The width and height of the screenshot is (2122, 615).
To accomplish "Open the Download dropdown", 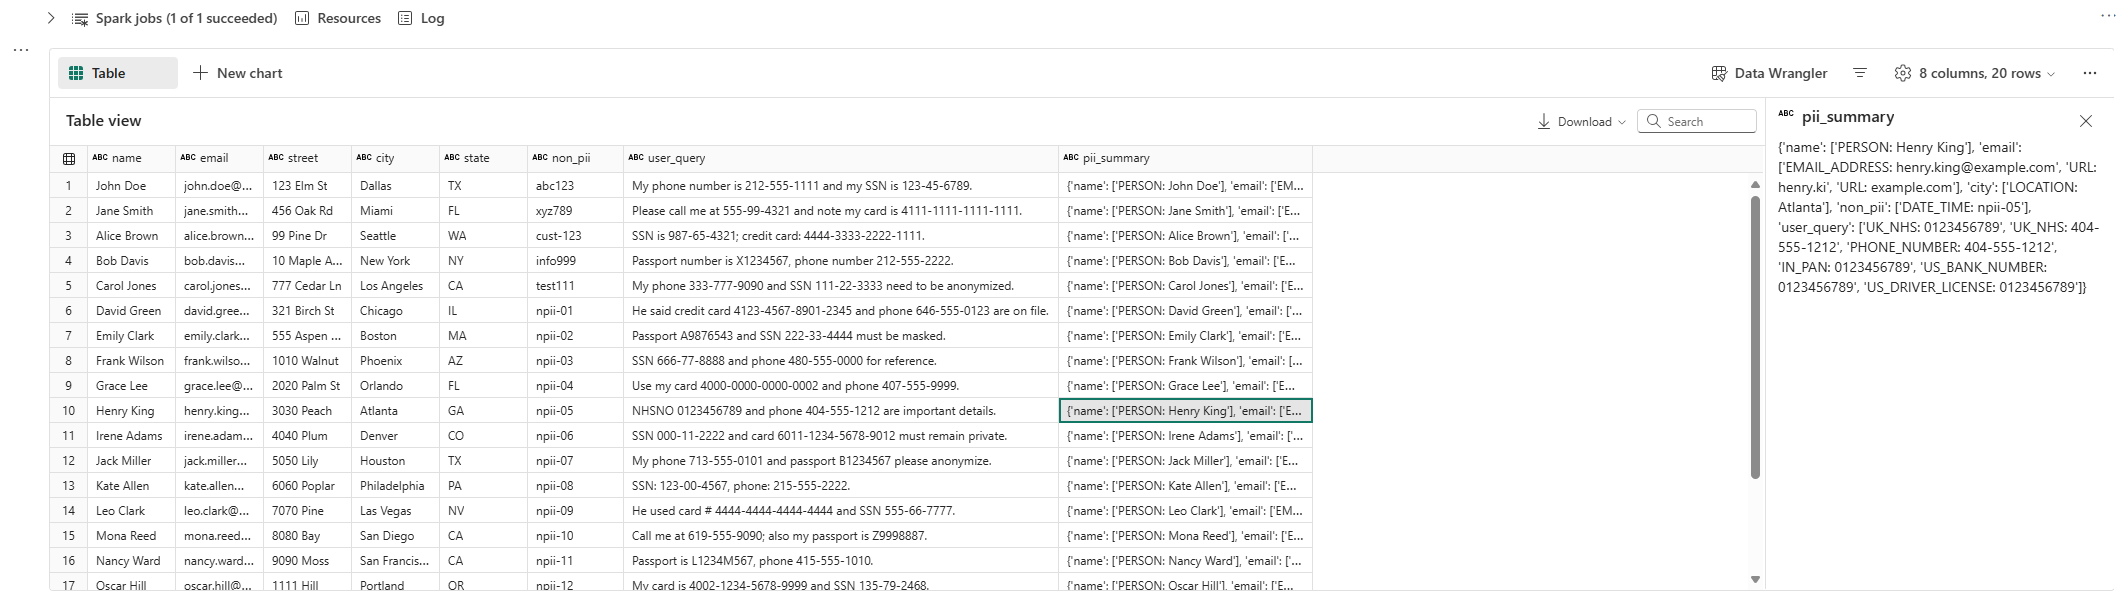I will click(1581, 121).
